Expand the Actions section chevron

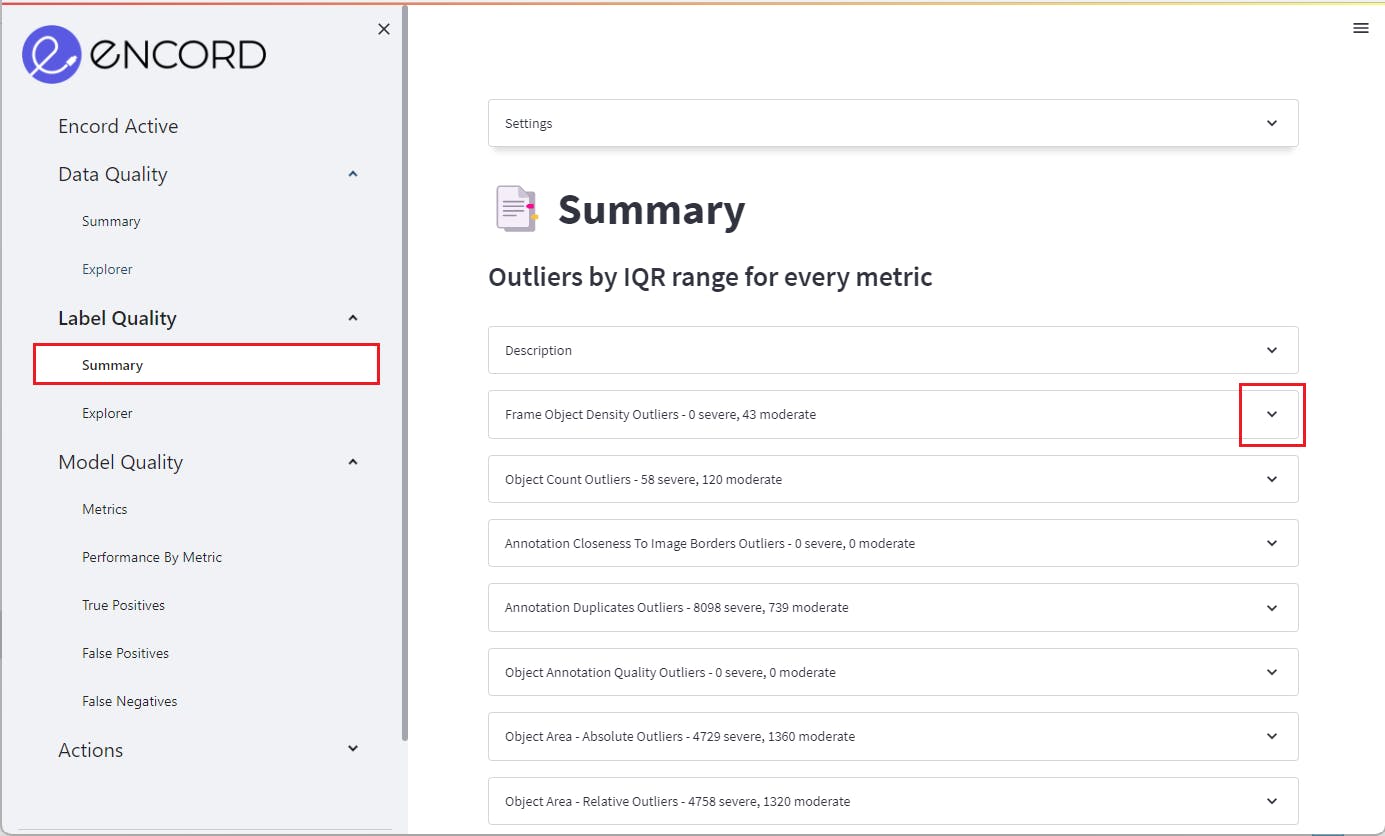(x=352, y=749)
